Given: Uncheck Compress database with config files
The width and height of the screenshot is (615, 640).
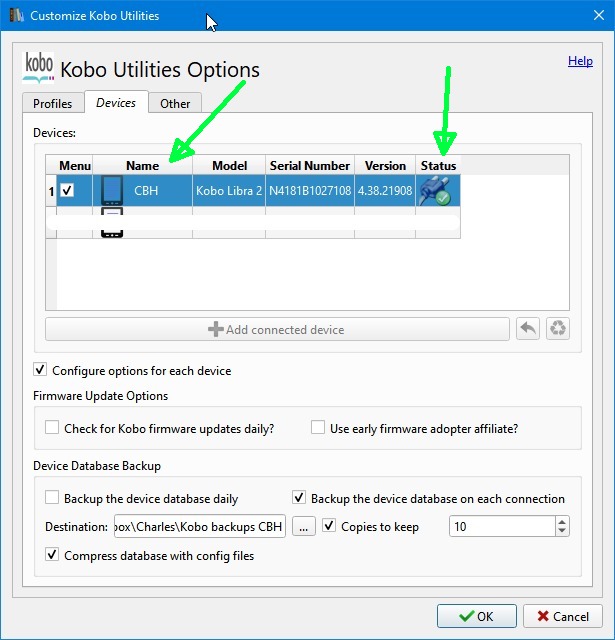Looking at the screenshot, I should point(52,555).
